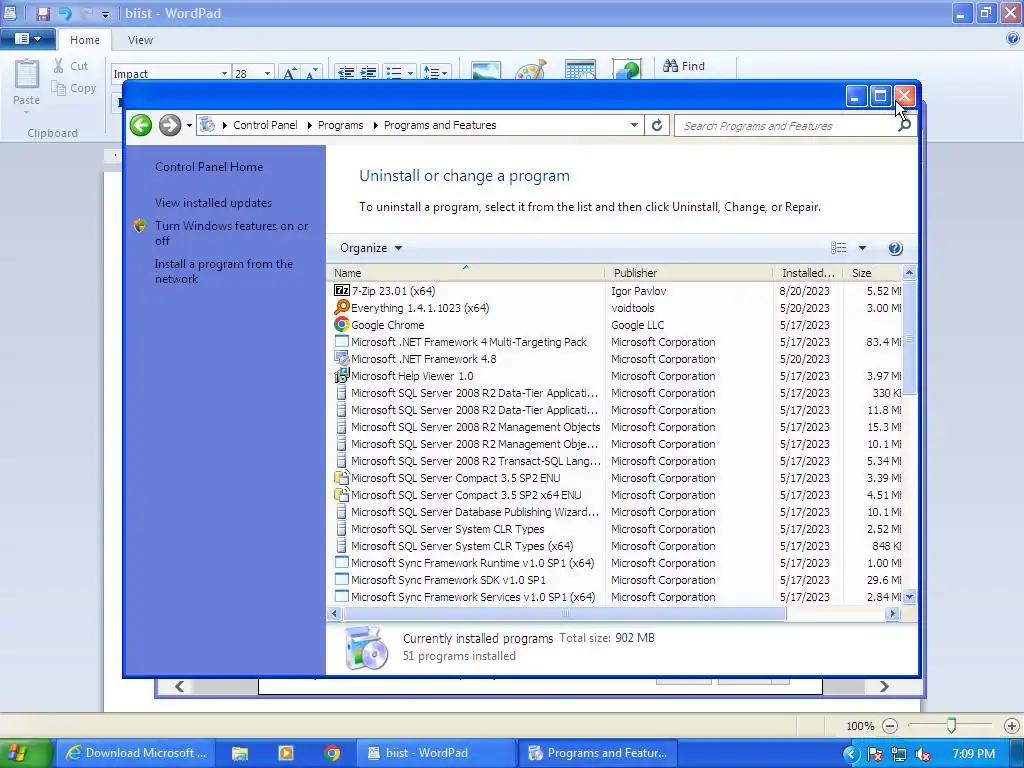
Task: Click the Increase indent icon in WordPad
Action: point(368,72)
